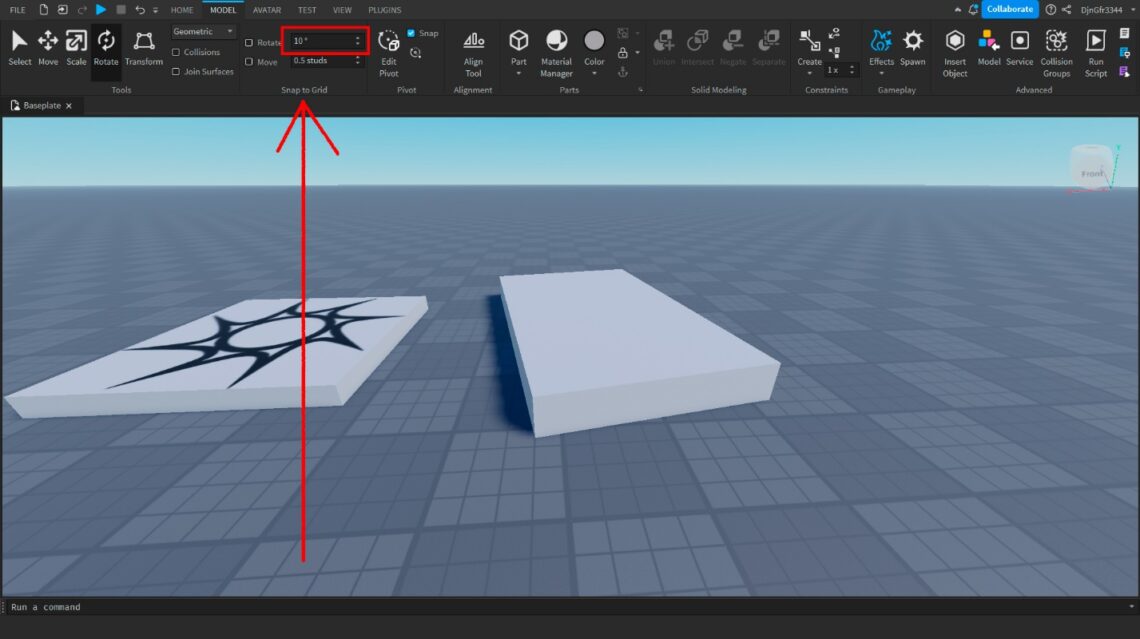
Task: Open the Color dropdown arrow
Action: (594, 70)
